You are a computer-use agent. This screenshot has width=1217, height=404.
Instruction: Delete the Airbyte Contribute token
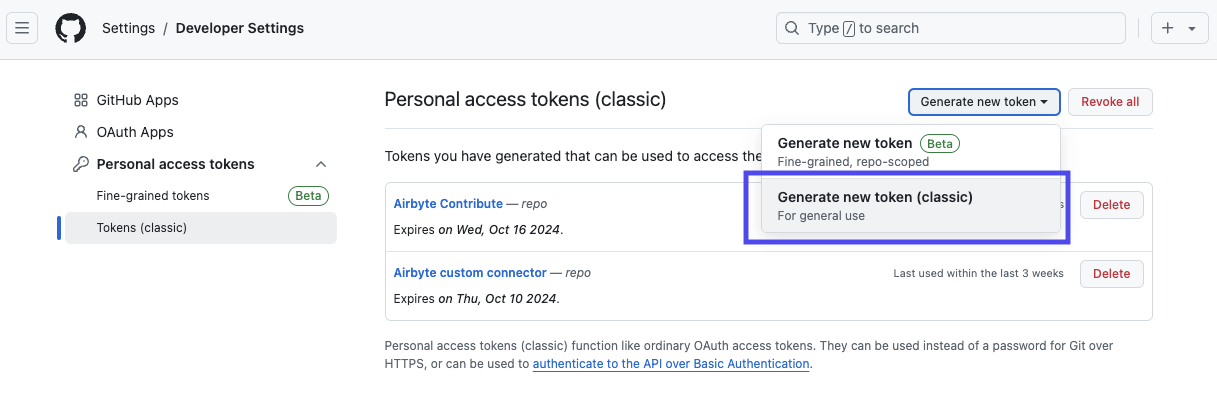tap(1111, 204)
